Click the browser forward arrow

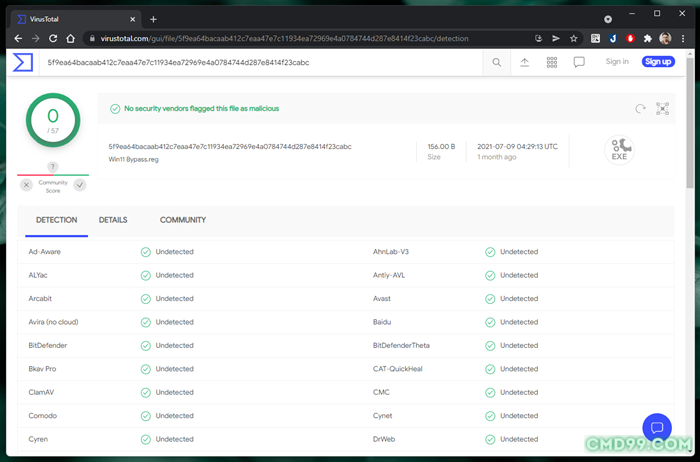(x=36, y=38)
